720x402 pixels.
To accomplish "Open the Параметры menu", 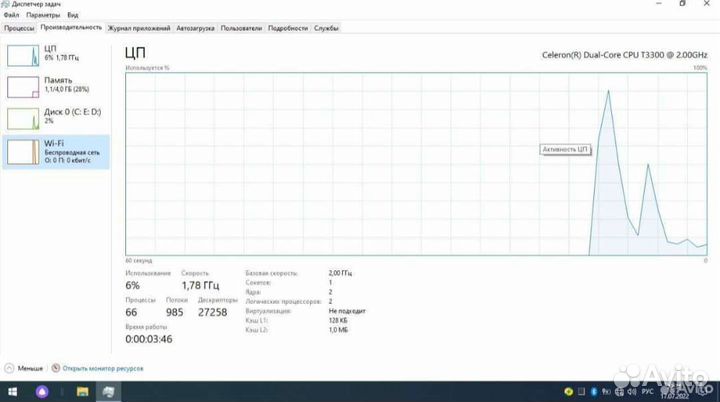I will (x=43, y=15).
